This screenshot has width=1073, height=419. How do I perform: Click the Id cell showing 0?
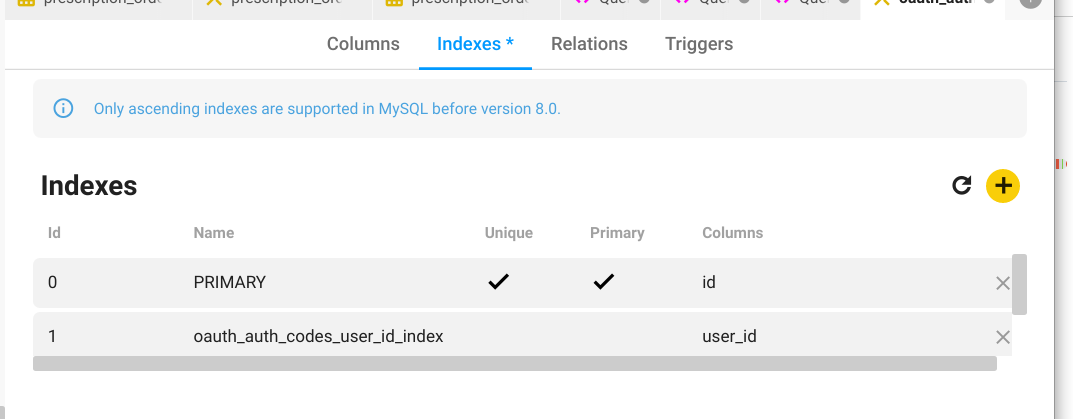pos(52,282)
